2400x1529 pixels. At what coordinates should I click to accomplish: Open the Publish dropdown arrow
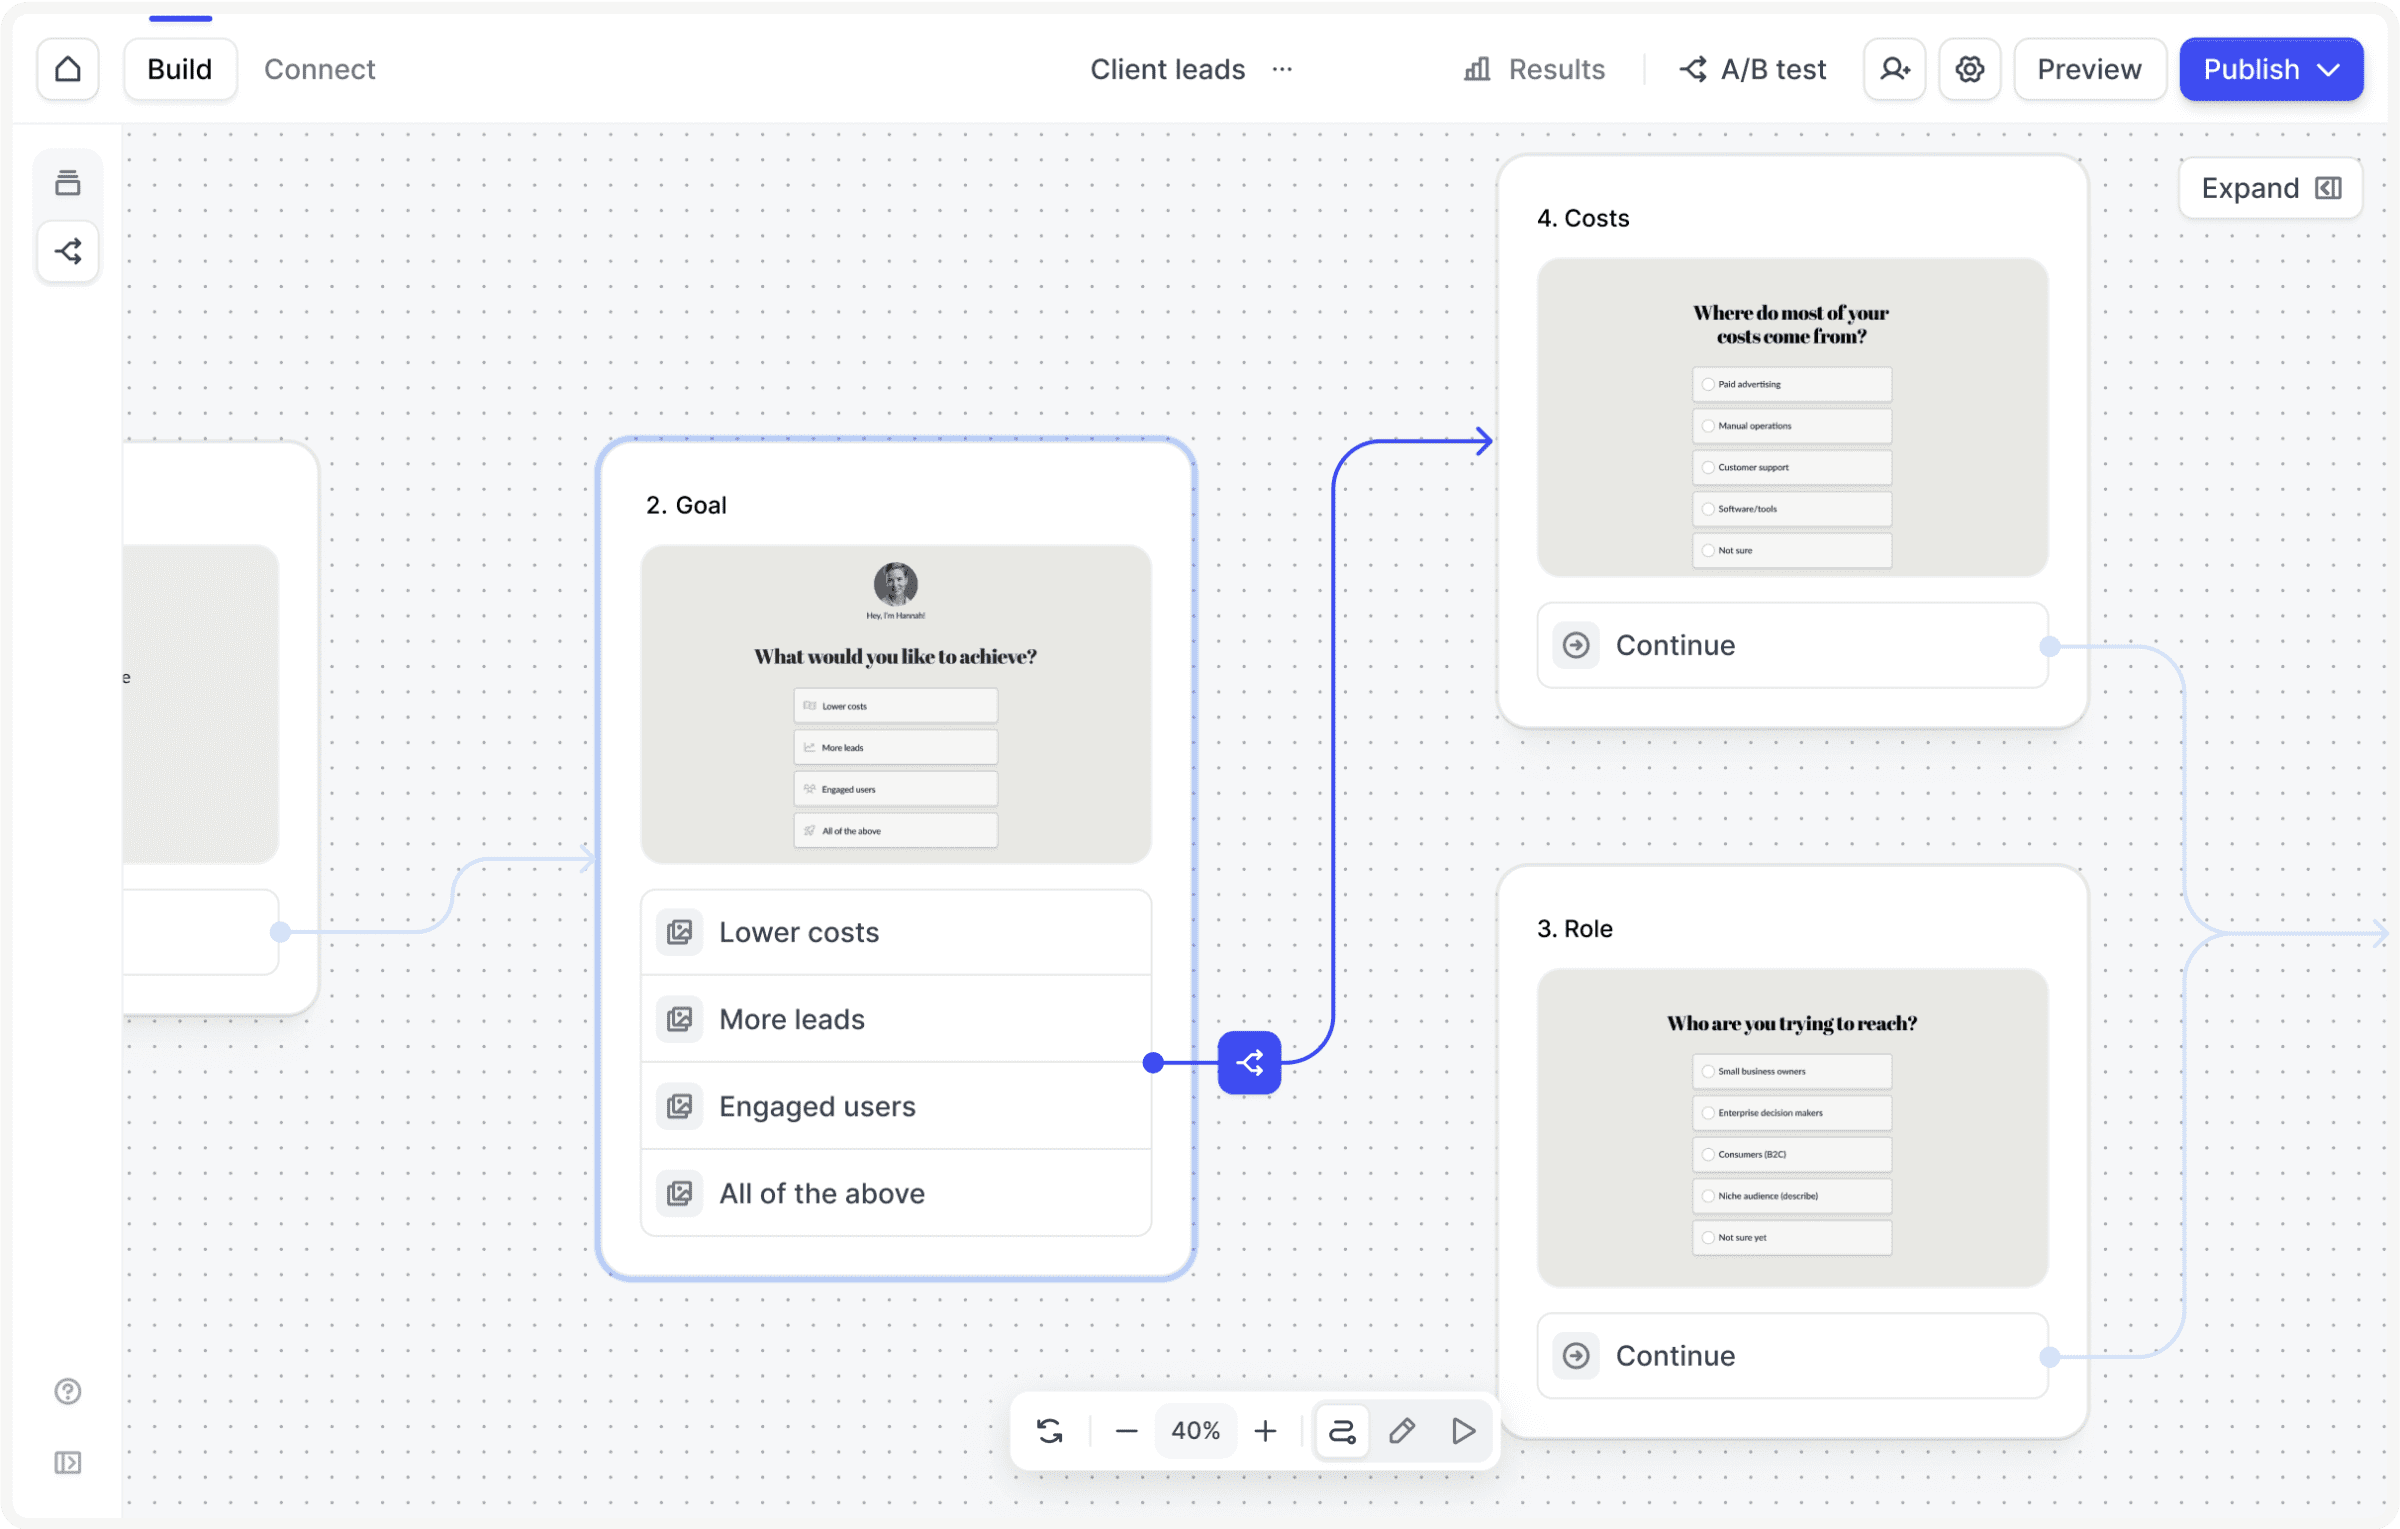2329,69
